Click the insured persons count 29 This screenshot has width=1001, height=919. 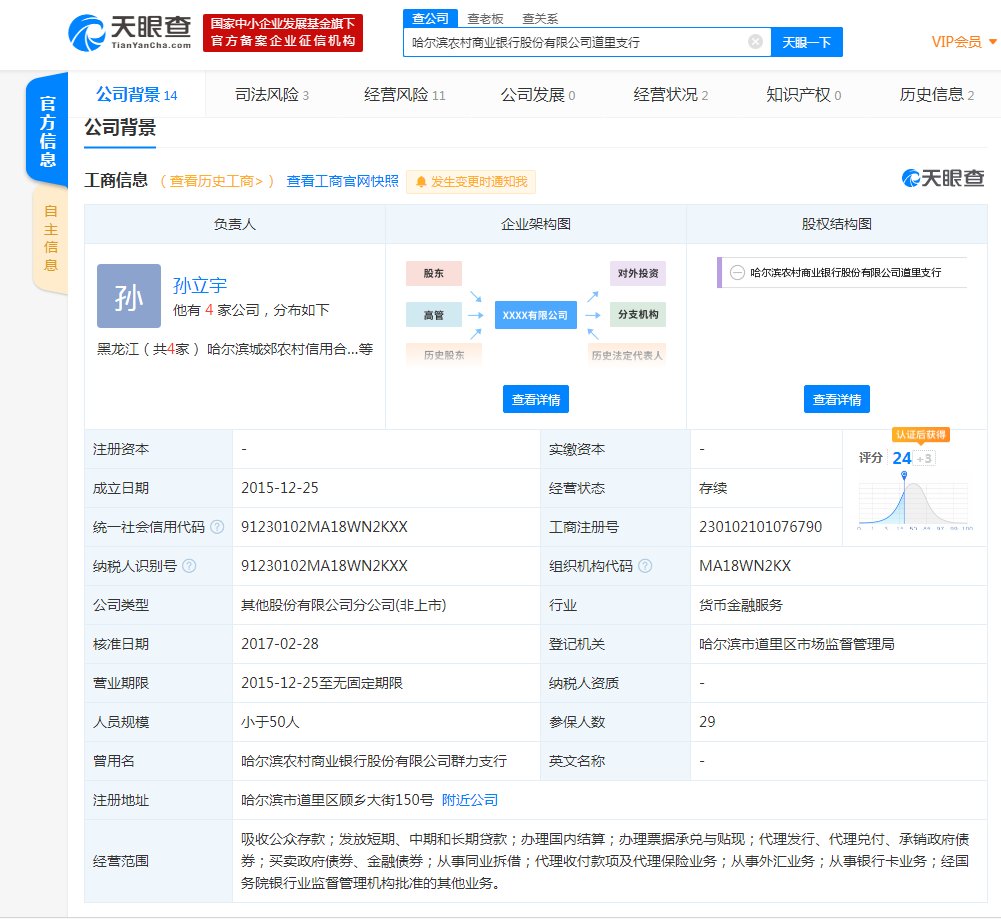(707, 722)
